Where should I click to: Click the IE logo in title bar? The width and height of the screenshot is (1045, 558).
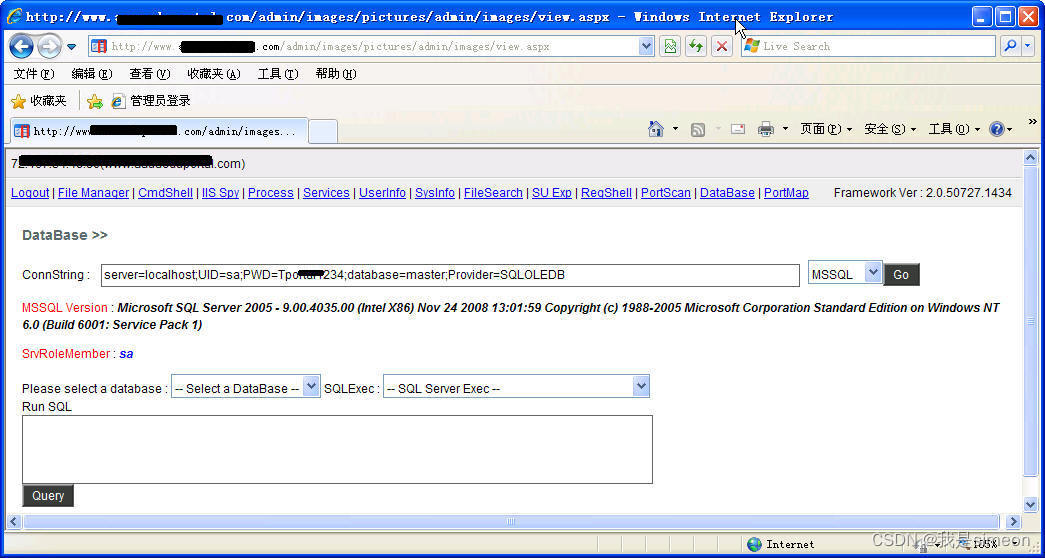click(x=14, y=16)
